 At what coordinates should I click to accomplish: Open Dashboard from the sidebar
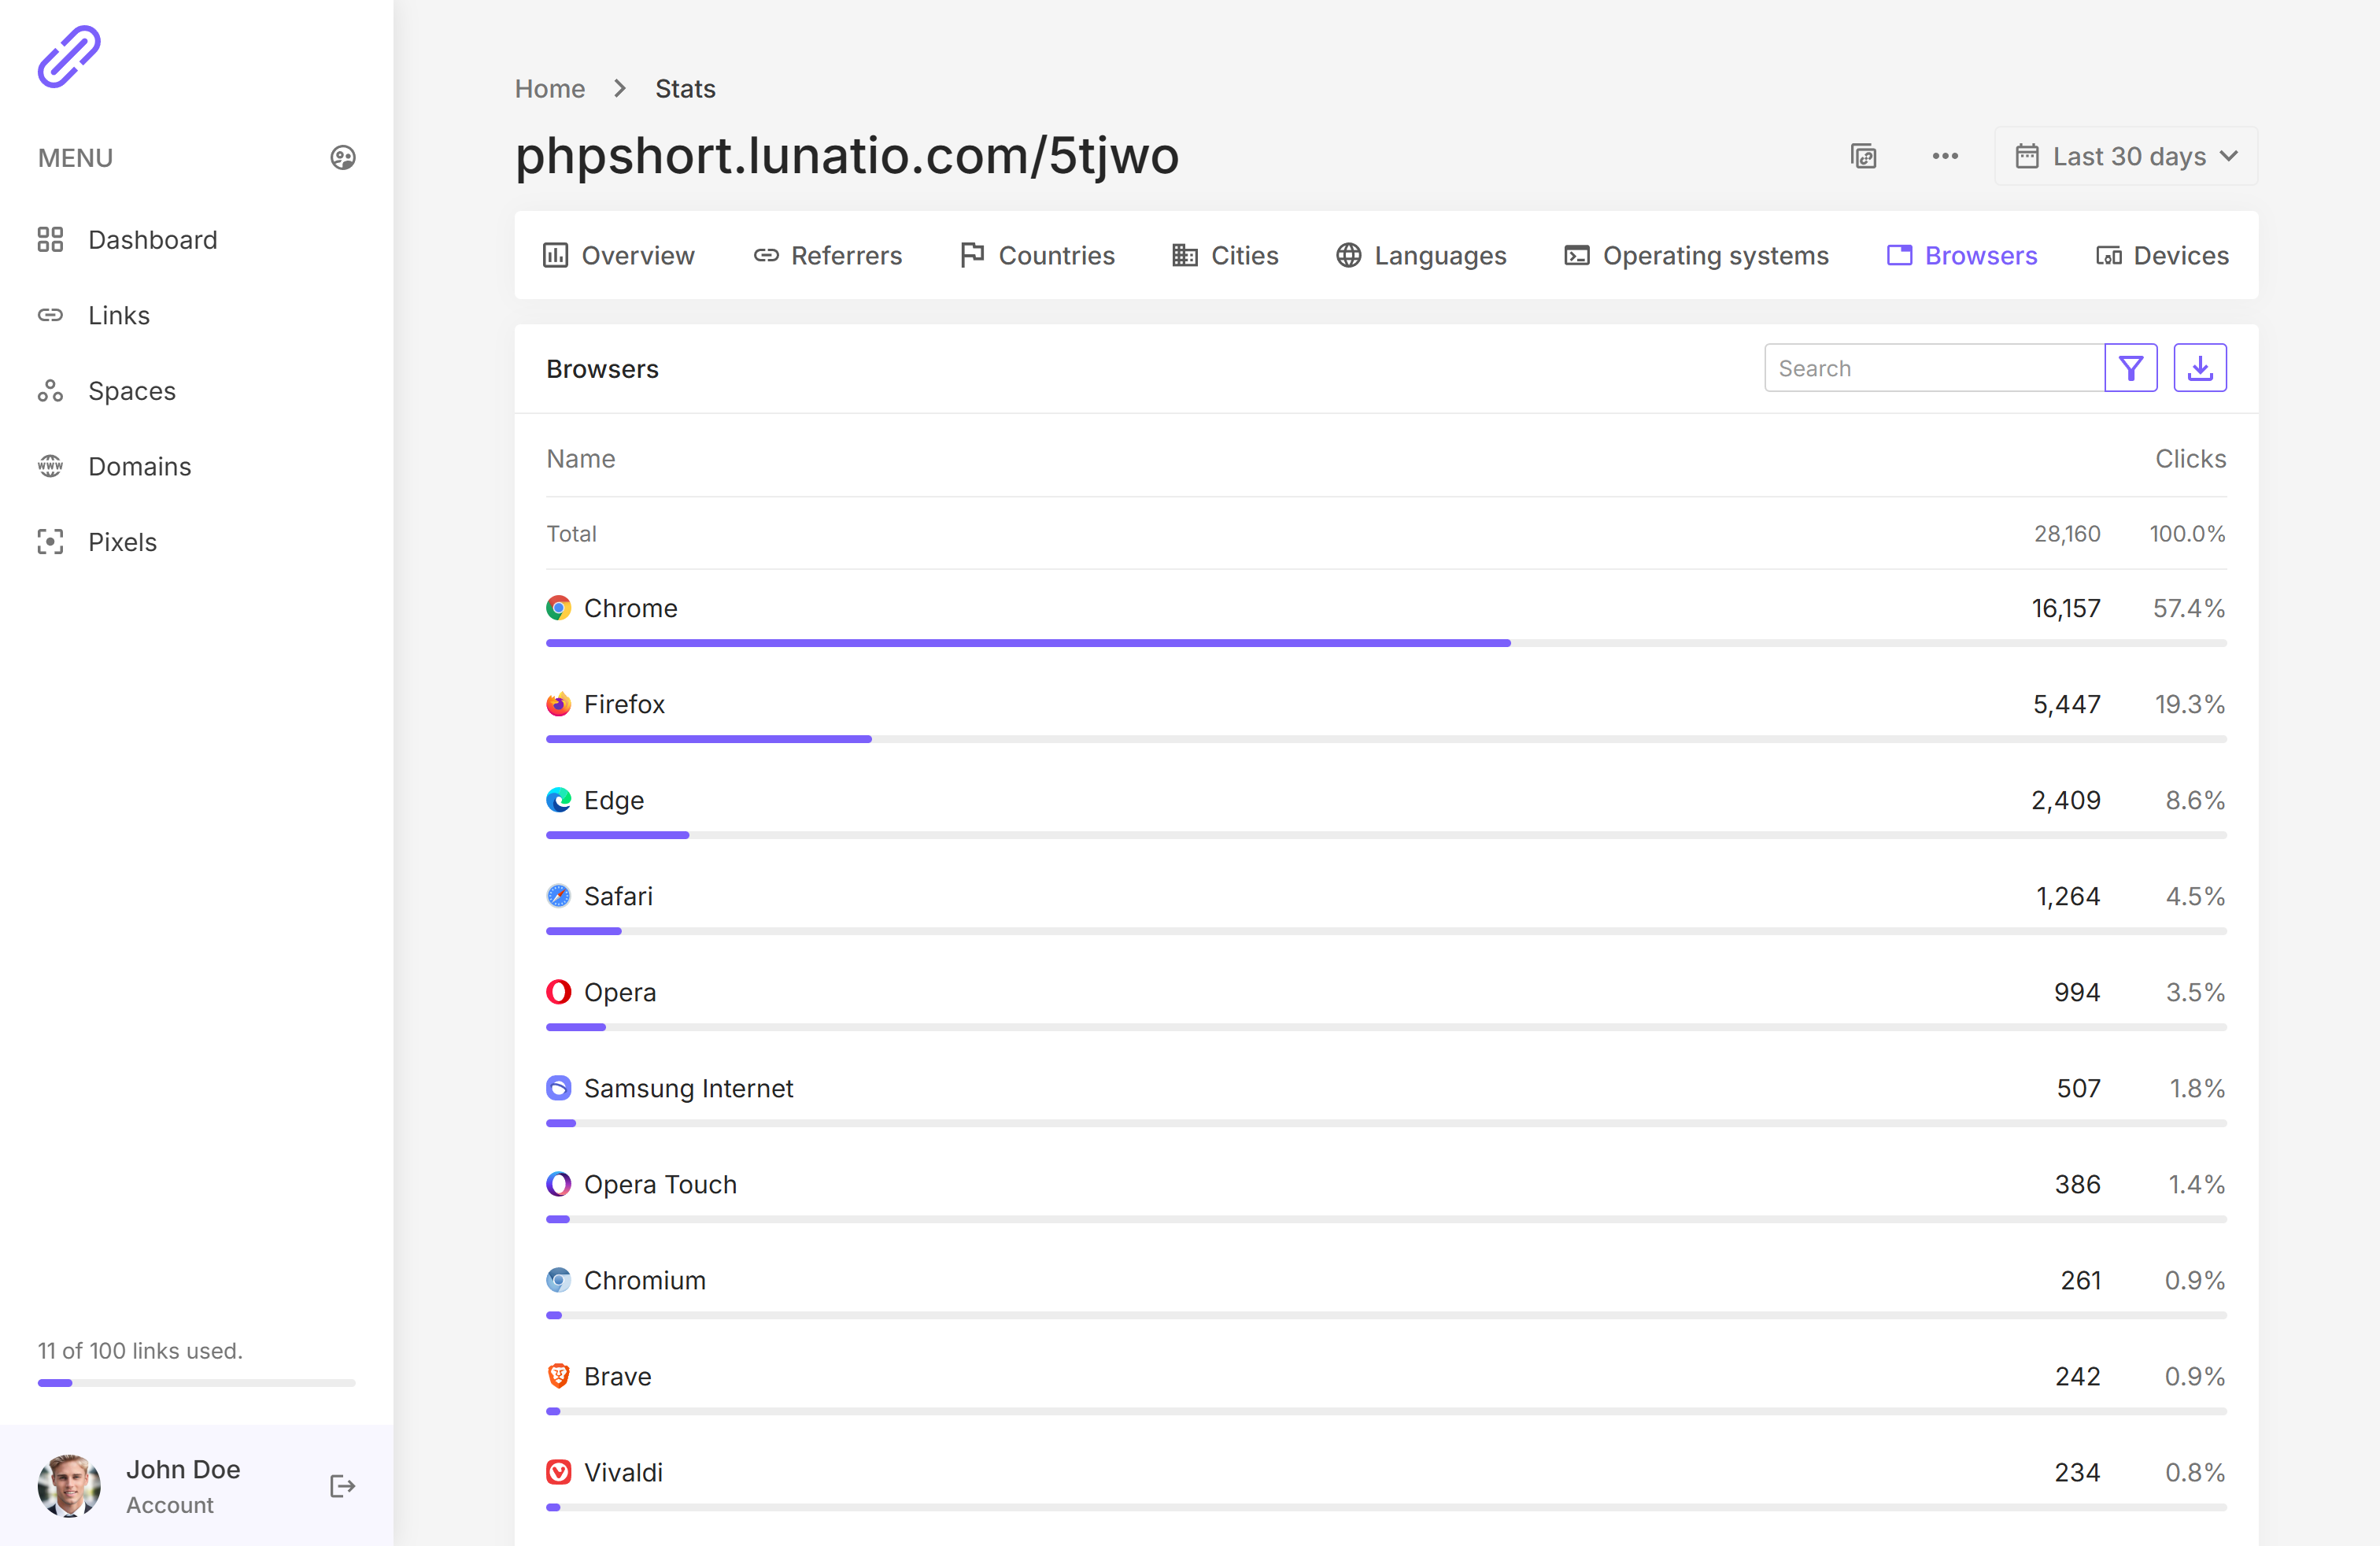(152, 240)
